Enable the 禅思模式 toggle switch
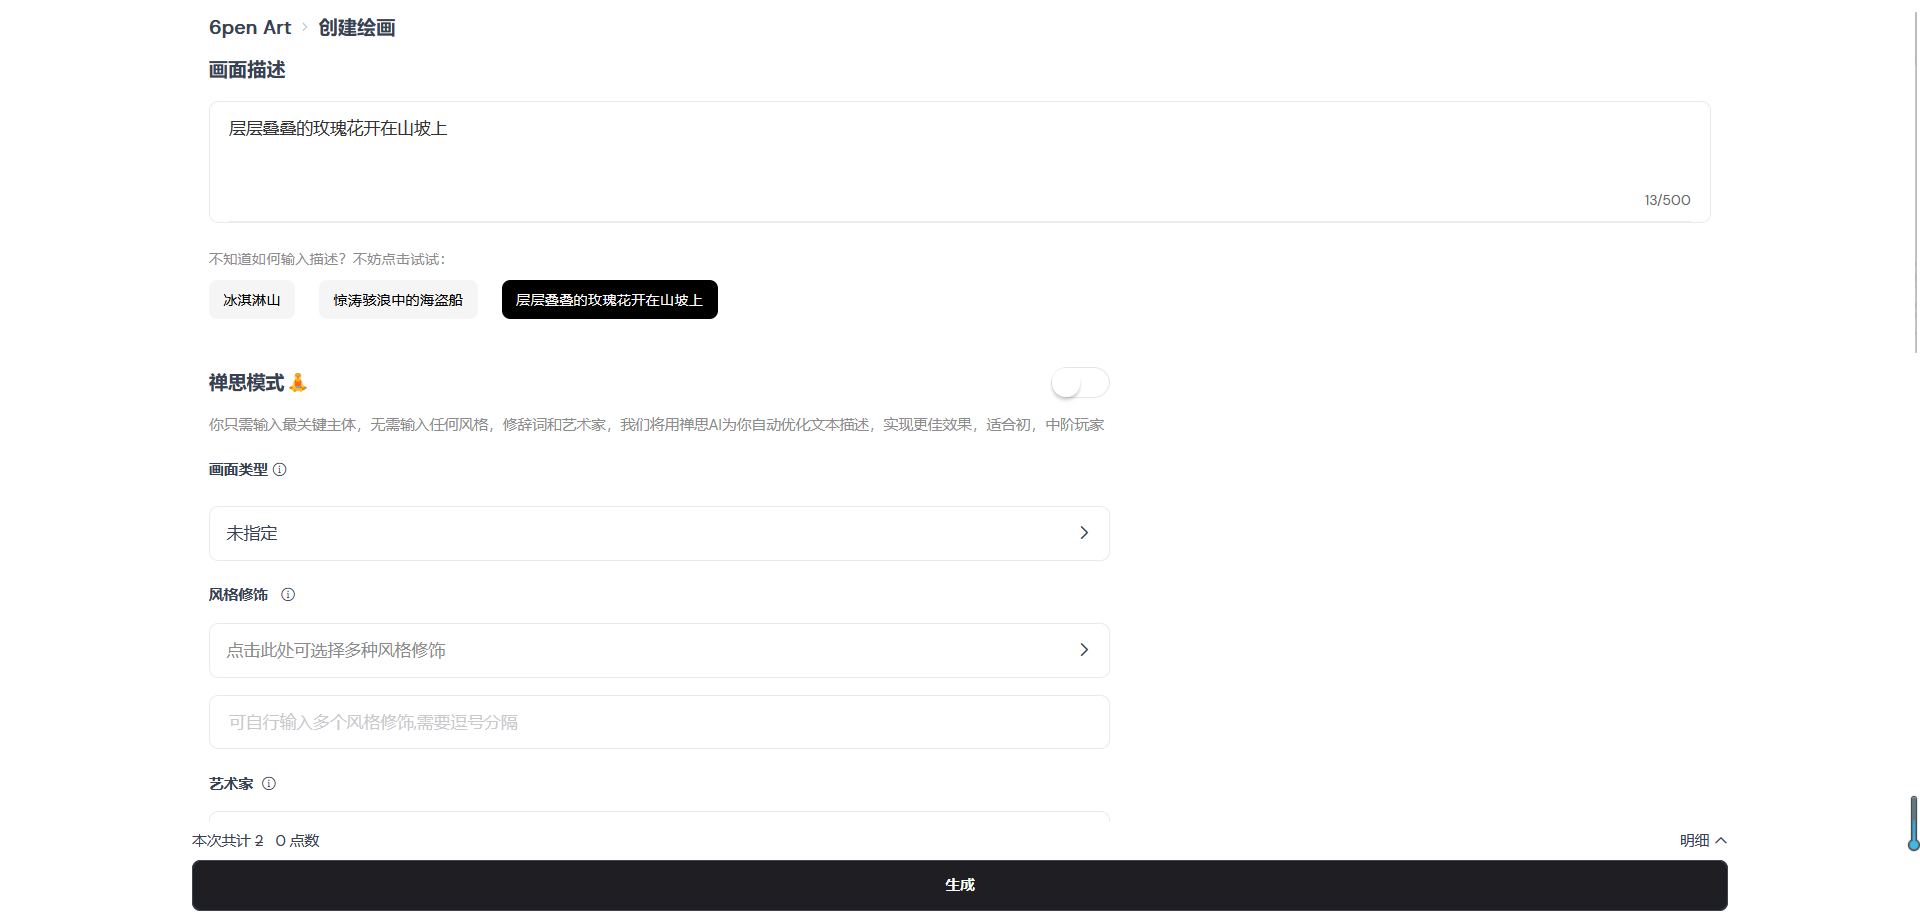The image size is (1920, 919). point(1080,383)
